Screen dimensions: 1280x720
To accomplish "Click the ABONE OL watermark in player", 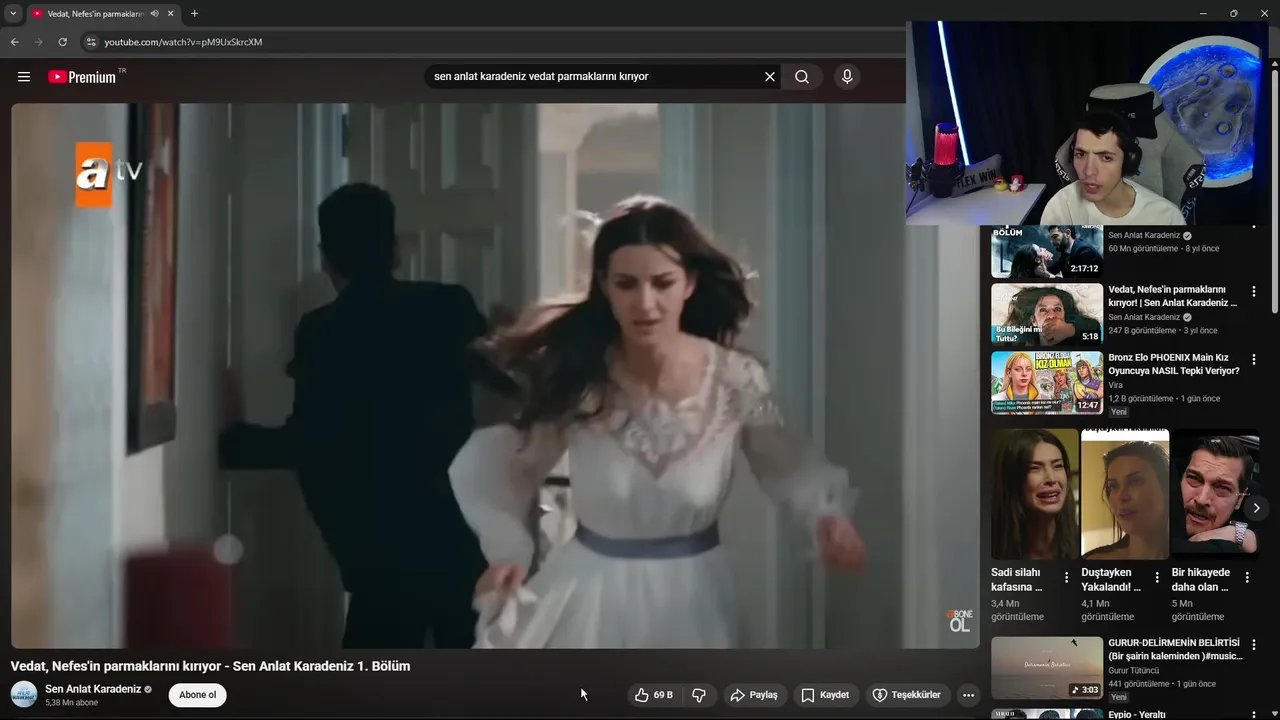I will 959,620.
